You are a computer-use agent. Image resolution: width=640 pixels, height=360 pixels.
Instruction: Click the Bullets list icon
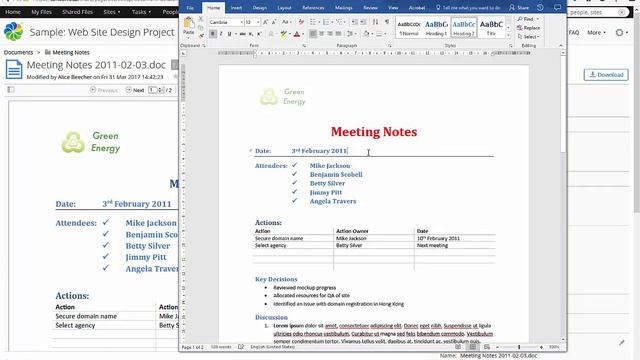pos(313,22)
